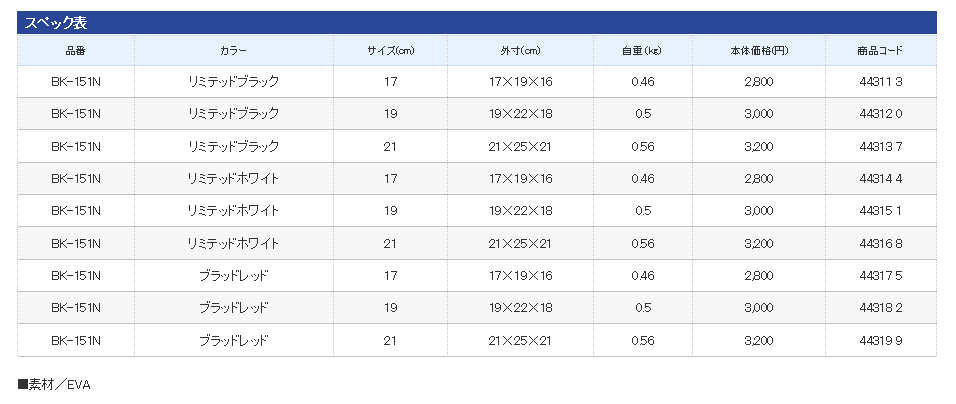Click first リミテッドホワイト color cell
This screenshot has width=956, height=404.
coord(233,179)
